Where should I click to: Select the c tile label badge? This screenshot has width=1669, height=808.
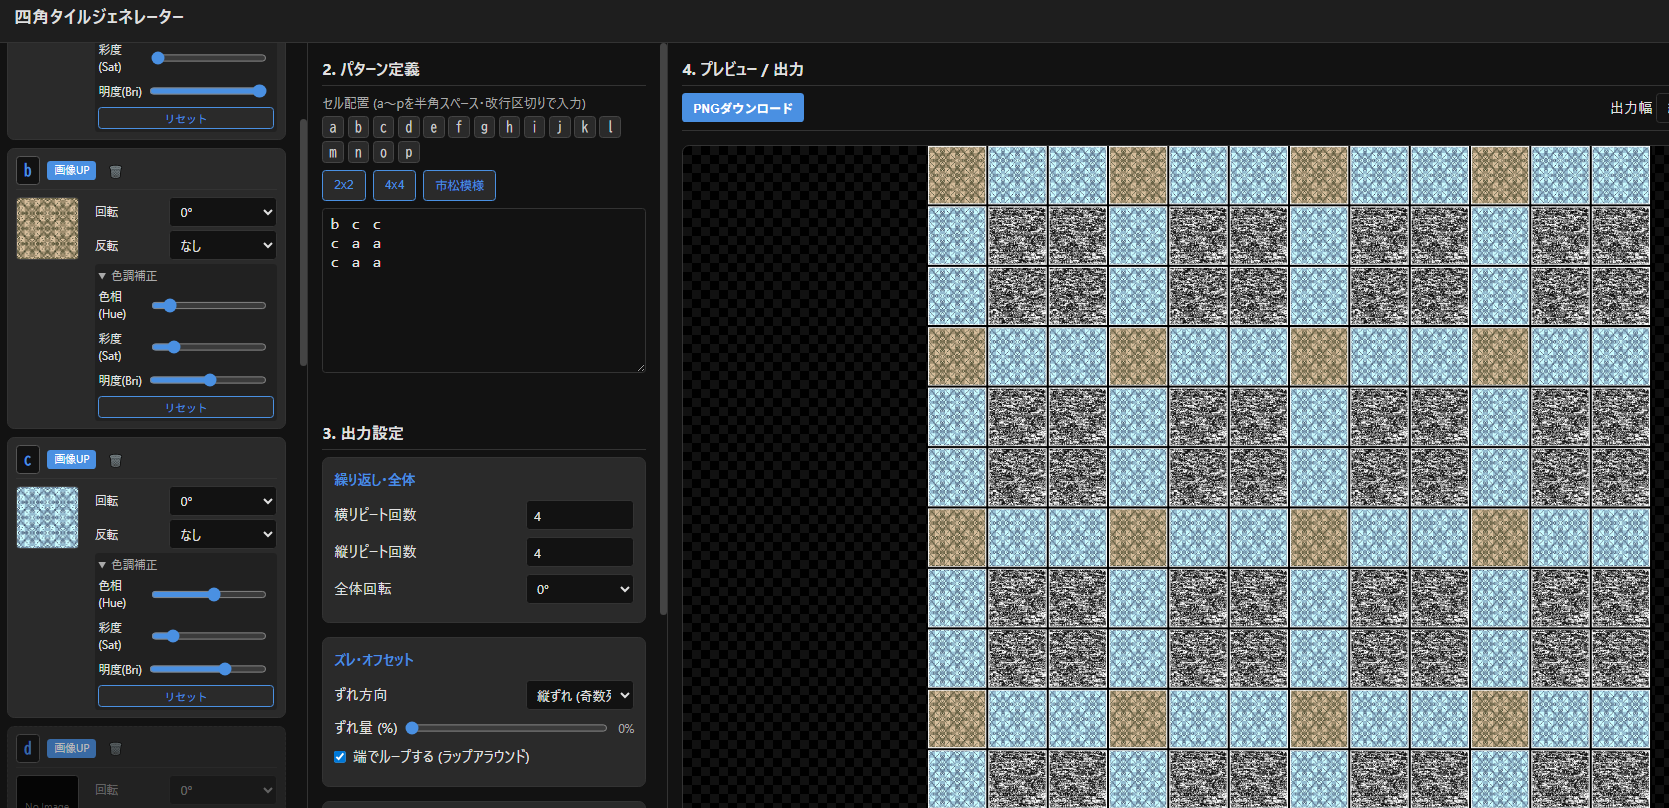(27, 460)
